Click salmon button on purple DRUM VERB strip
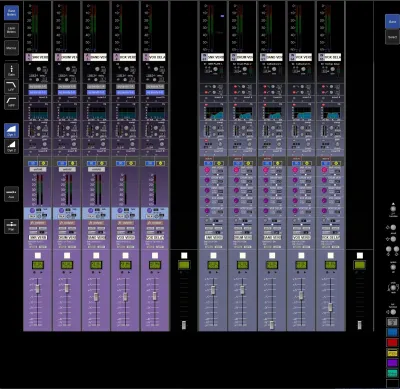Viewport: 400px width, 389px height. pyautogui.click(x=67, y=223)
